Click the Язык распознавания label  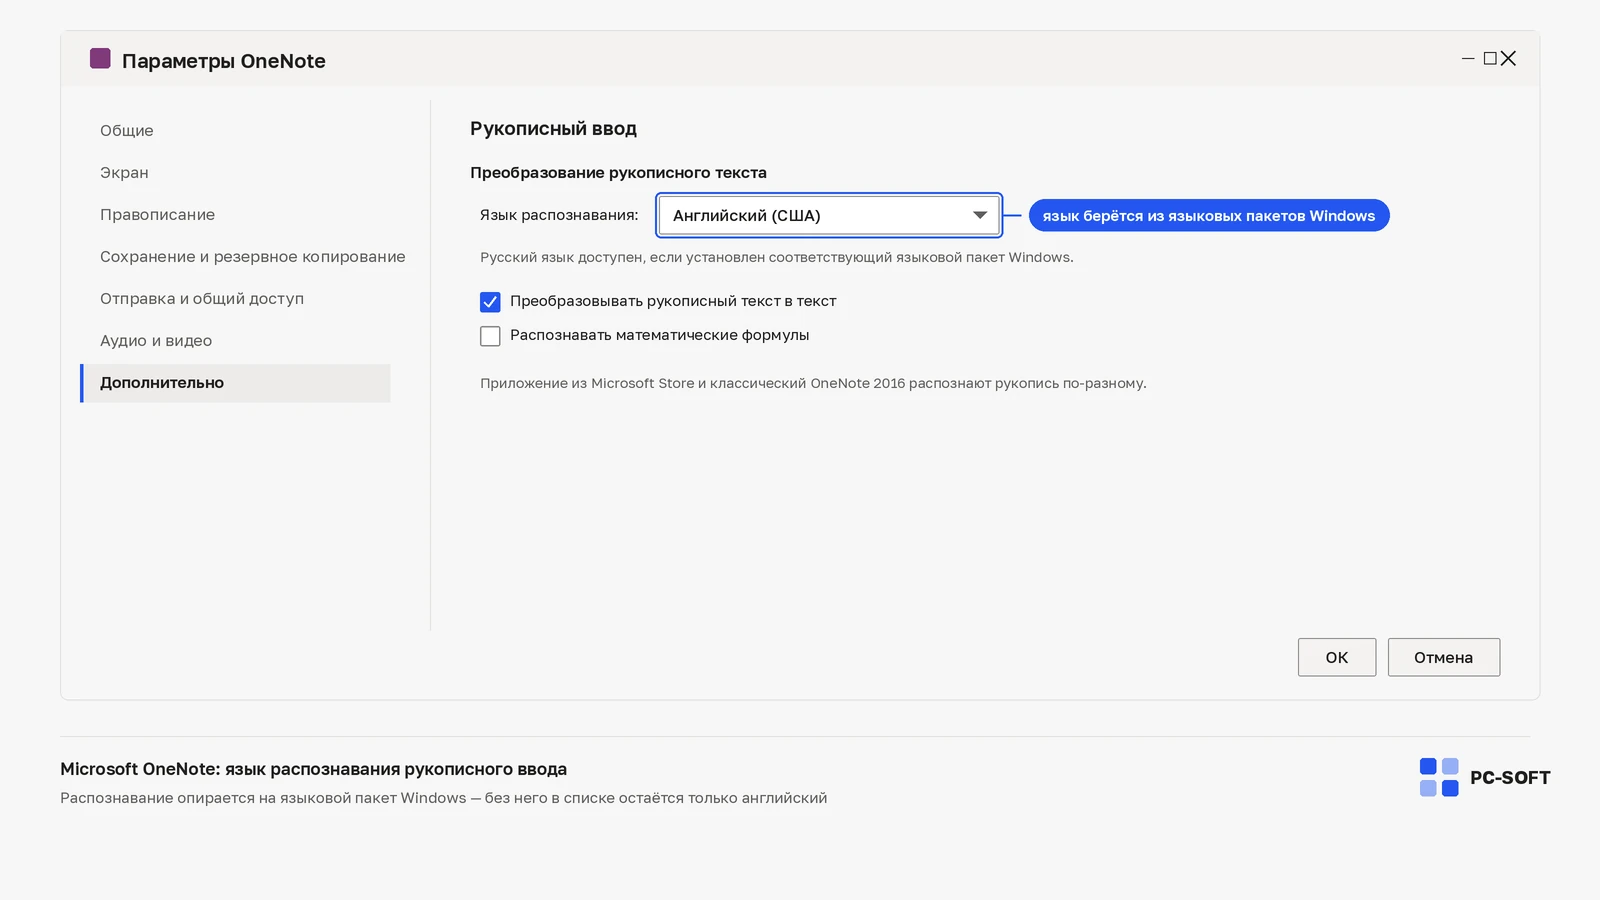[x=559, y=215]
